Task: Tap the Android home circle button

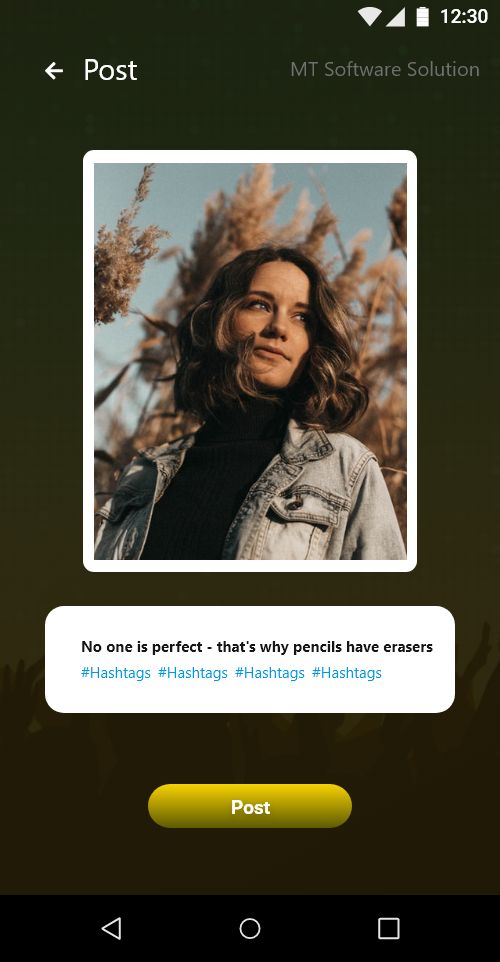Action: [x=250, y=928]
